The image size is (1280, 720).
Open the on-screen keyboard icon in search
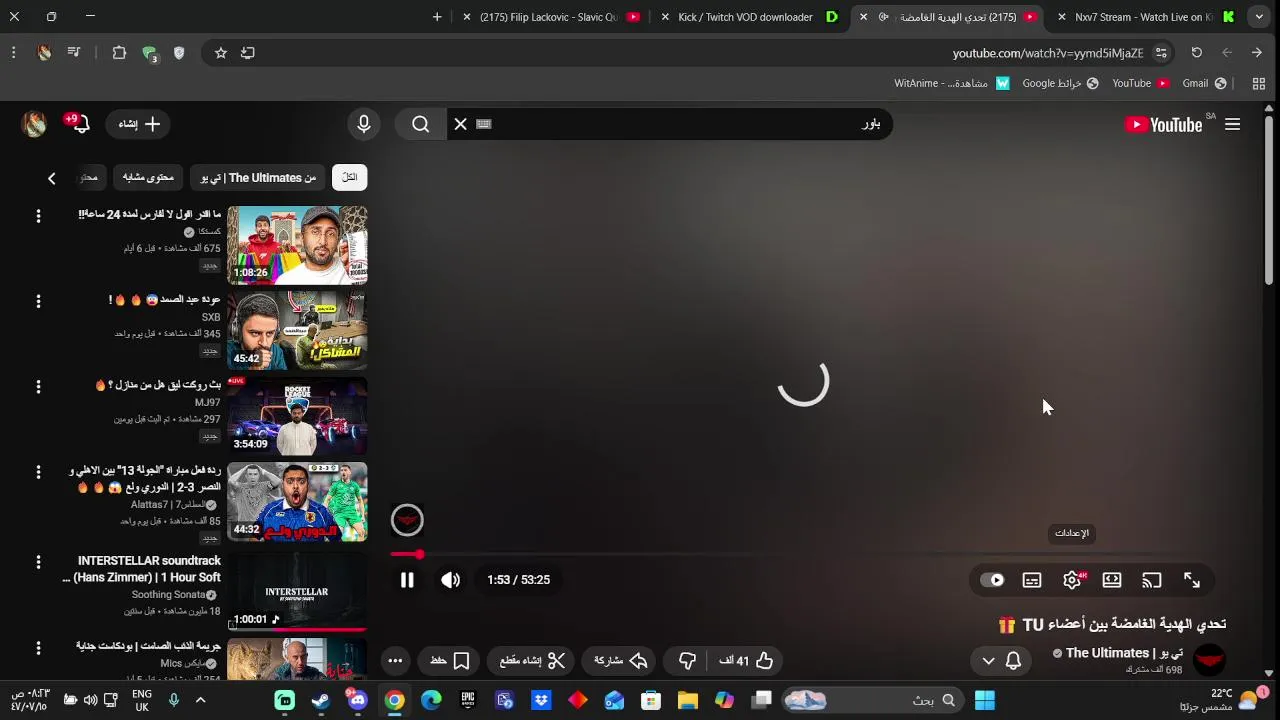(x=484, y=124)
